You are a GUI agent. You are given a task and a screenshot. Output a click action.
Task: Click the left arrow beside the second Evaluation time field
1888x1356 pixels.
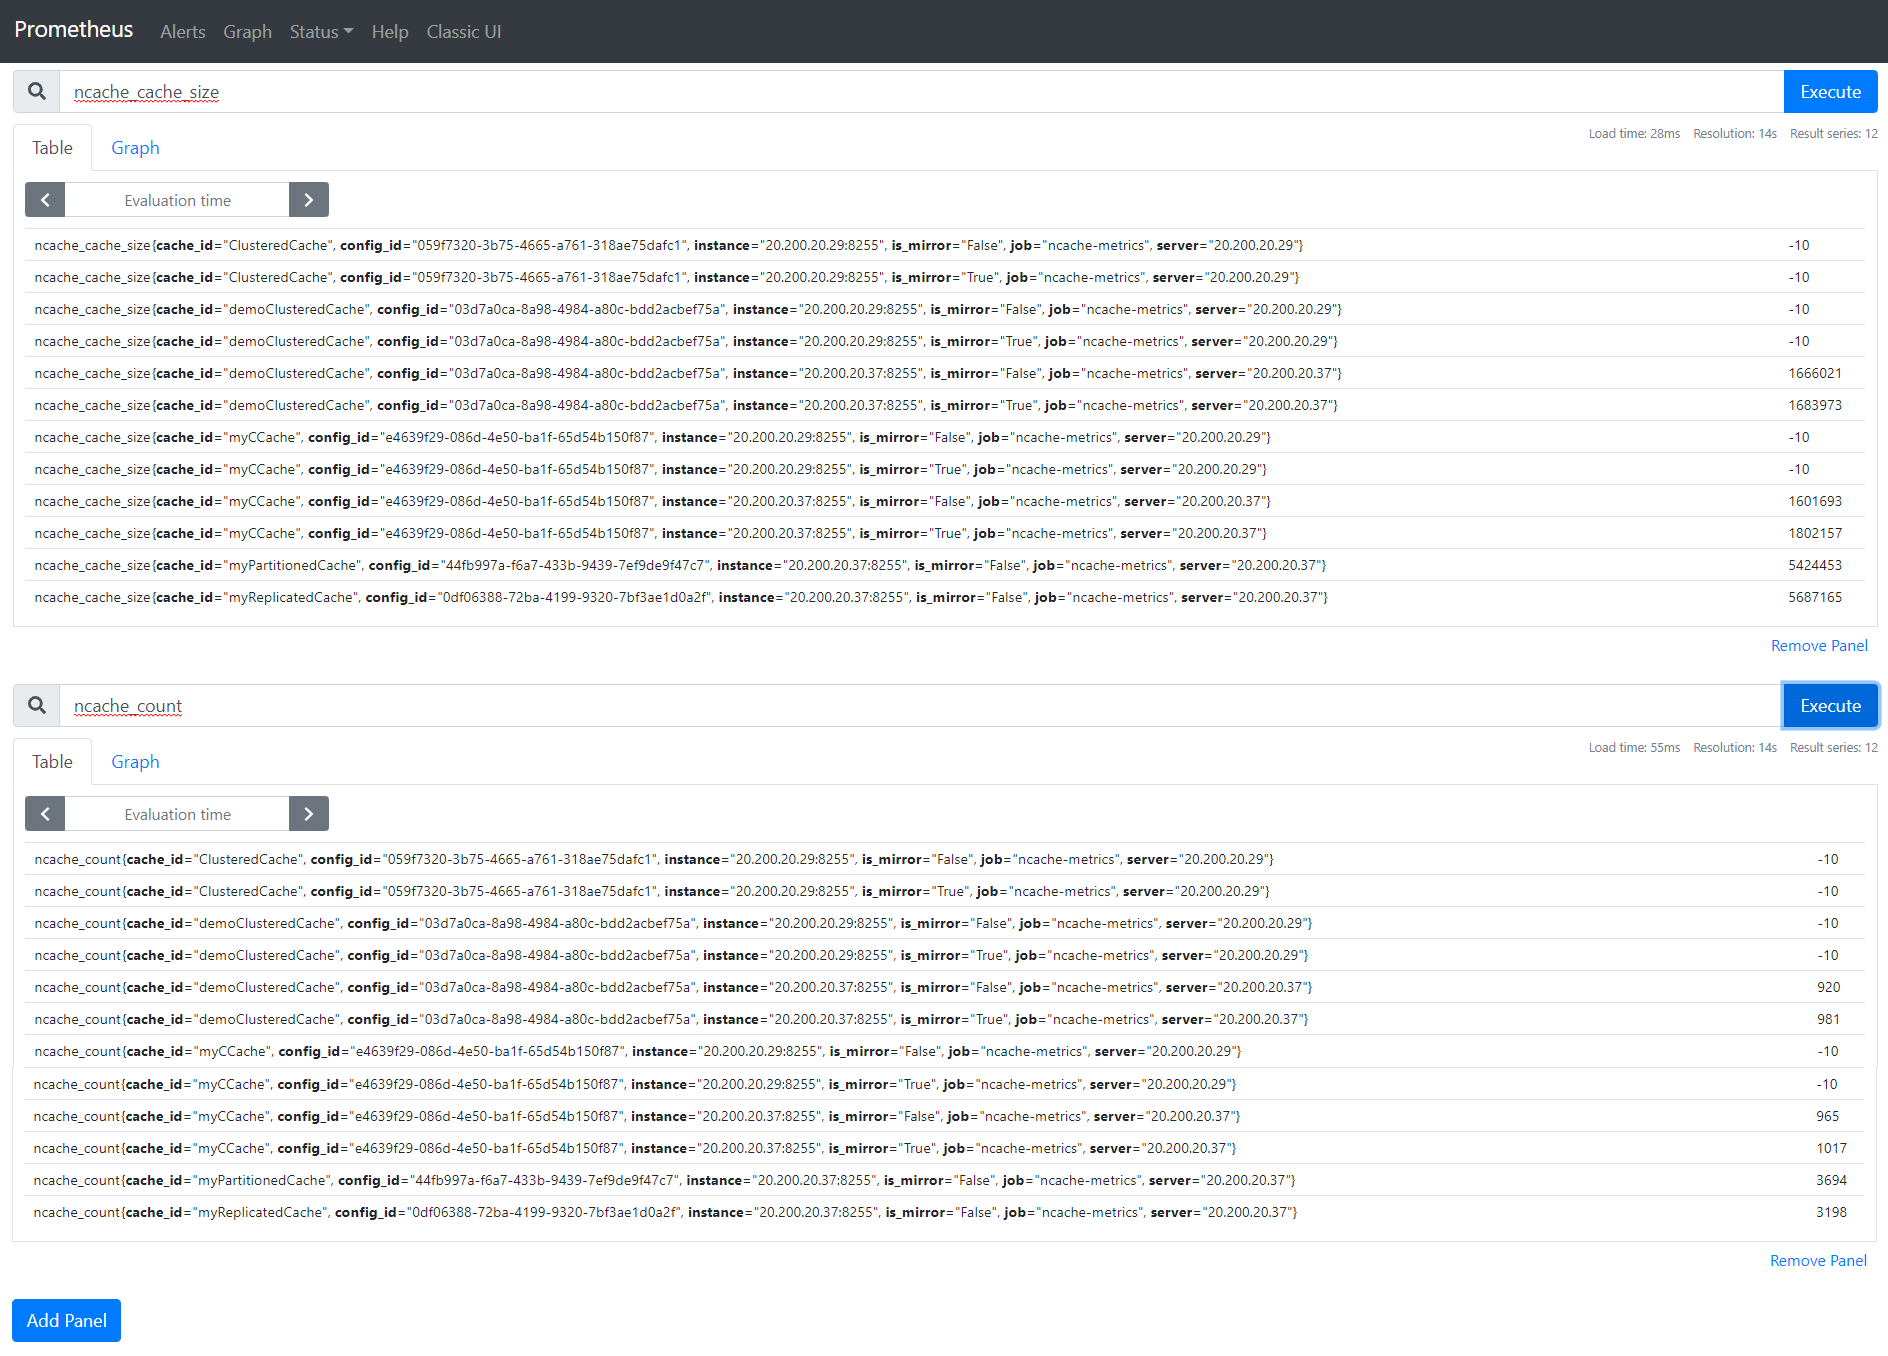pos(44,813)
